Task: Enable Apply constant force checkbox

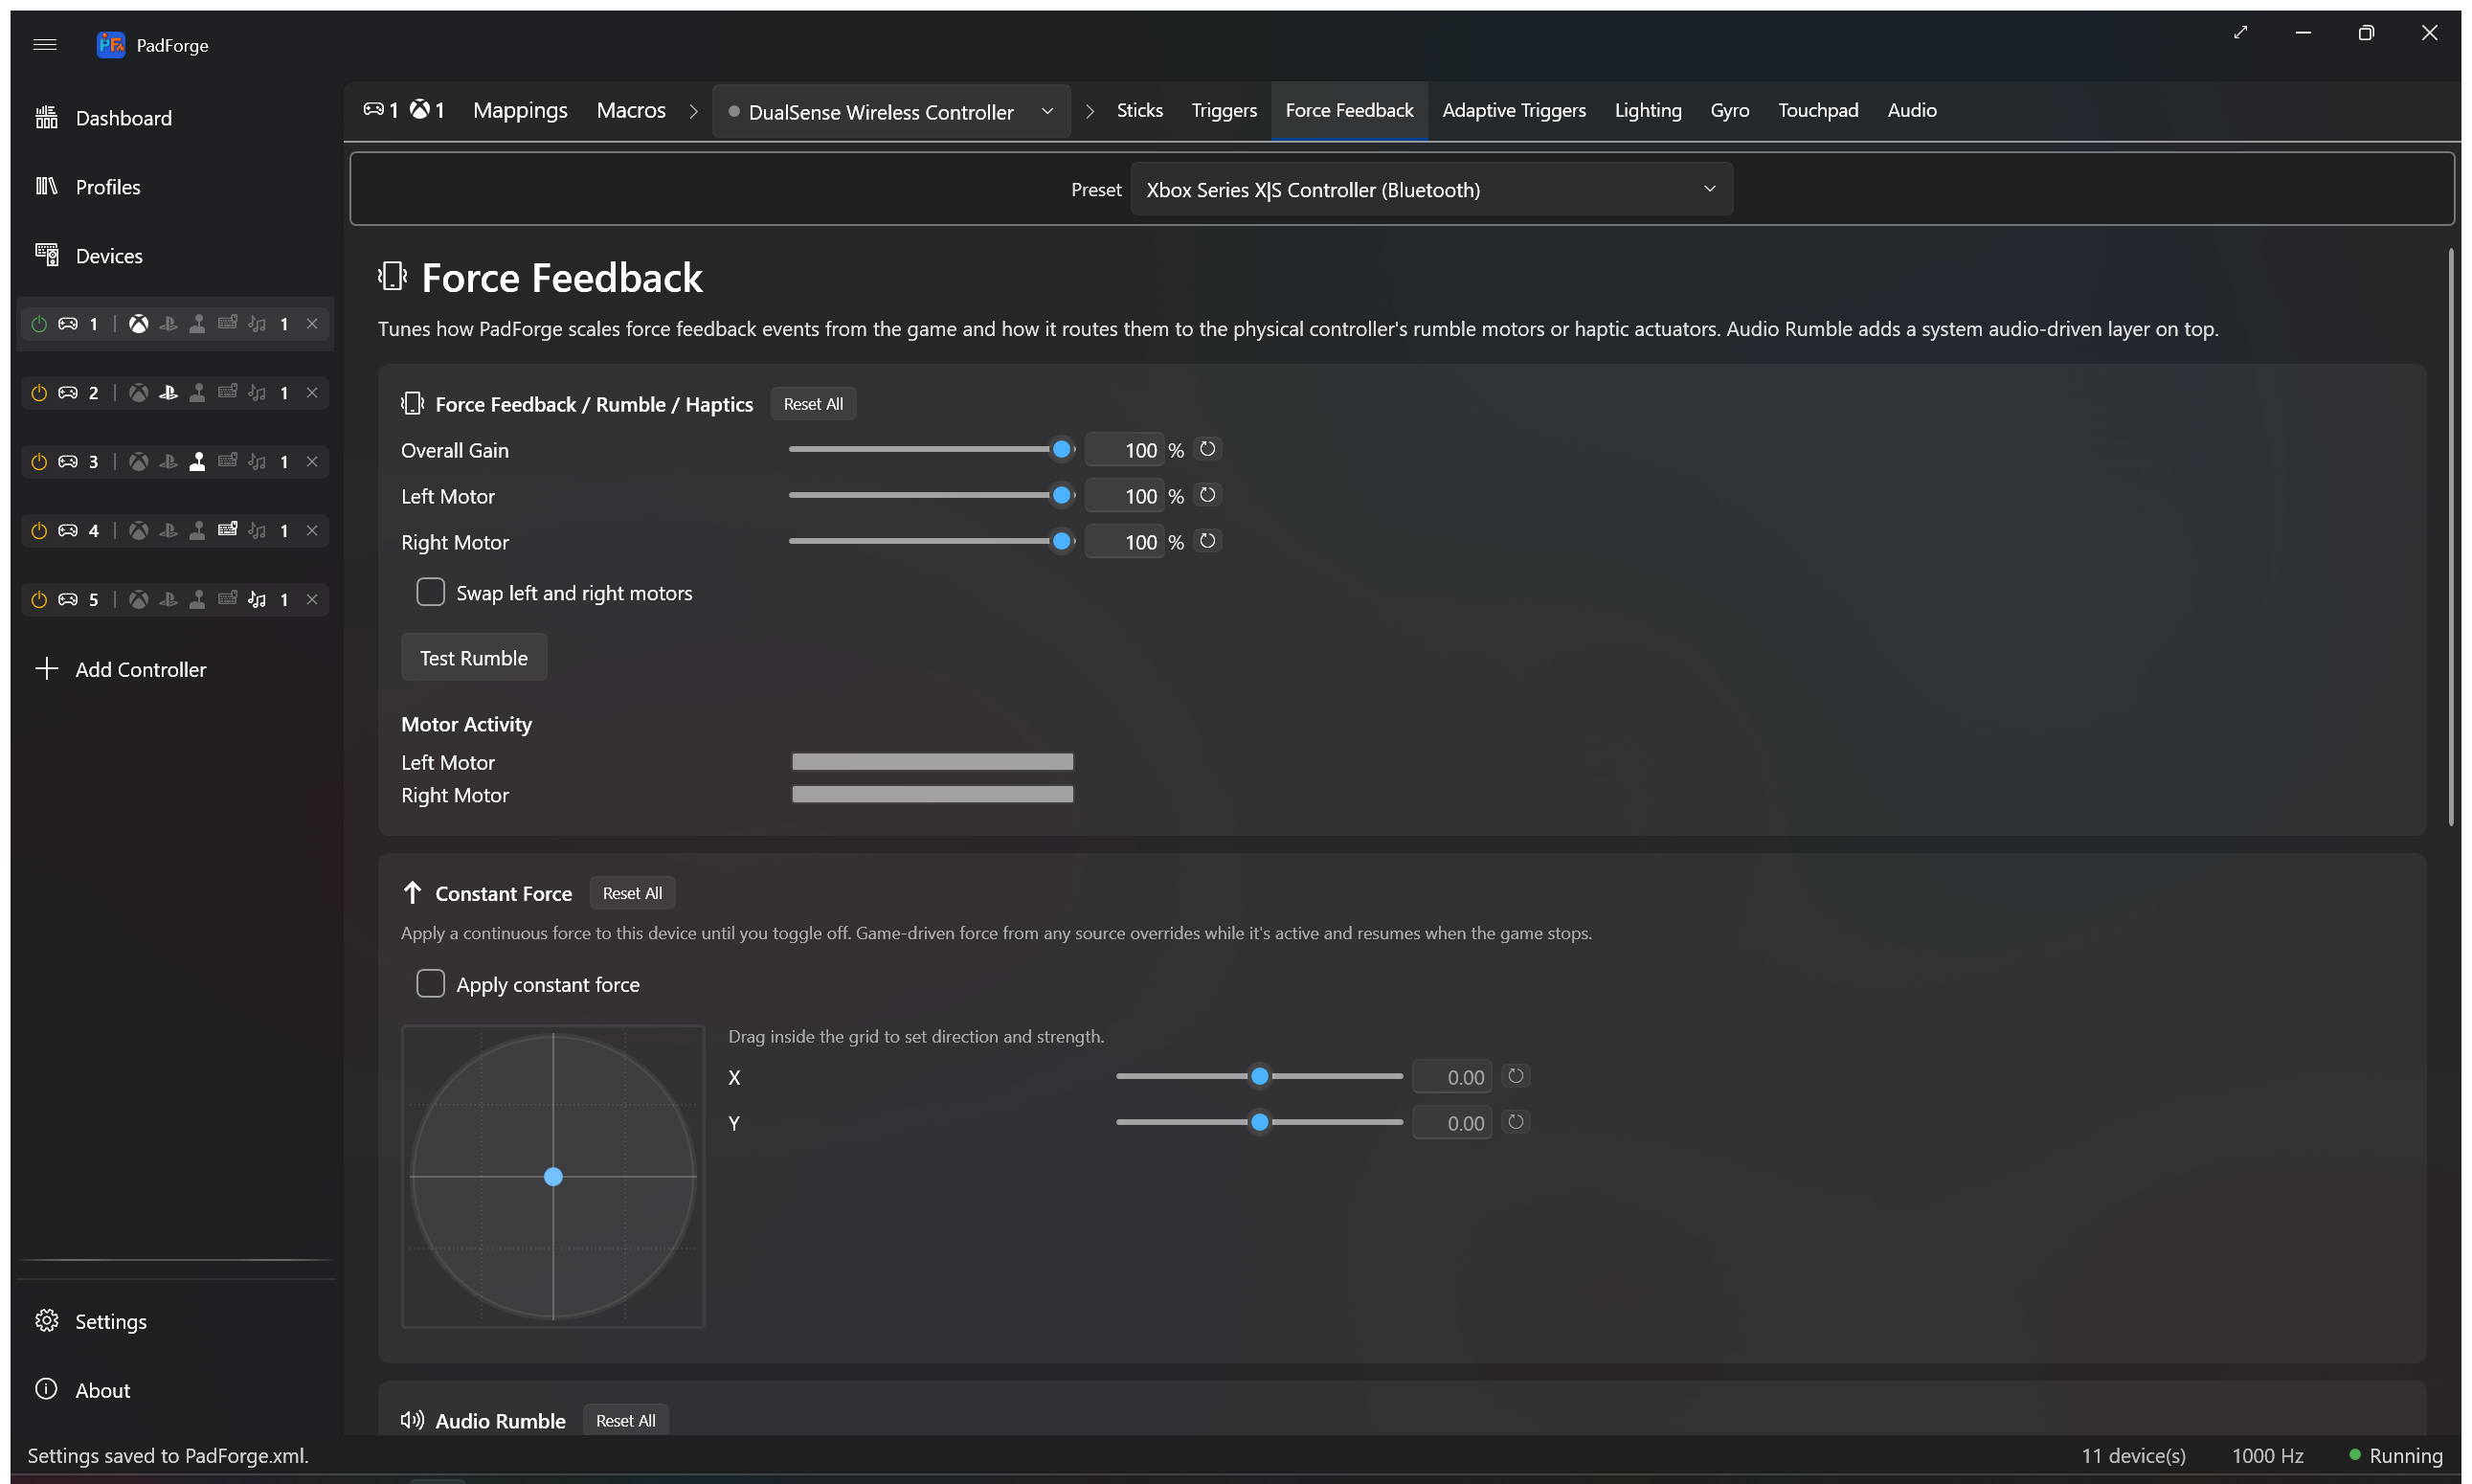Action: click(x=430, y=983)
